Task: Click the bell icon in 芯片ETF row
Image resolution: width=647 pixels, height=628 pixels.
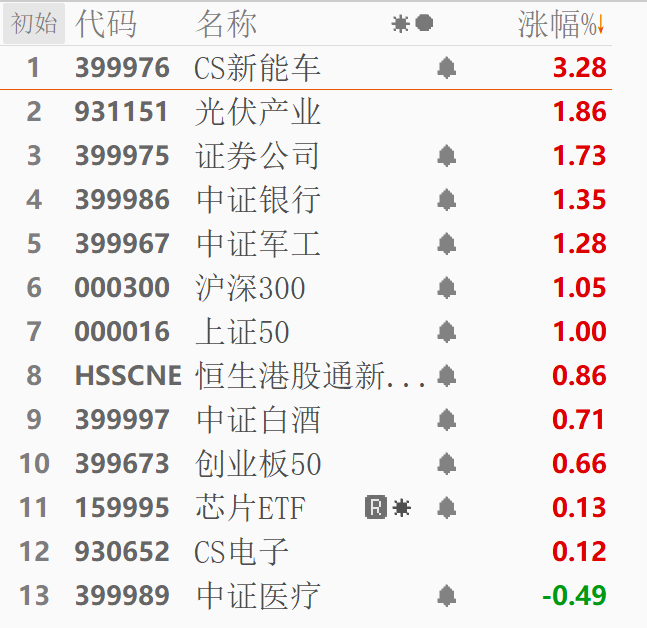Action: [x=446, y=508]
